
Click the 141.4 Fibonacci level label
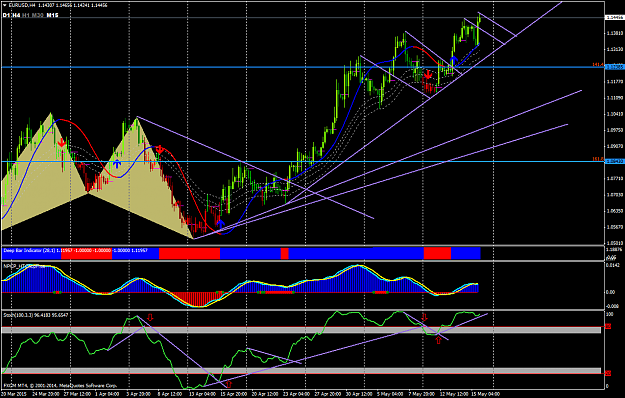tap(597, 65)
